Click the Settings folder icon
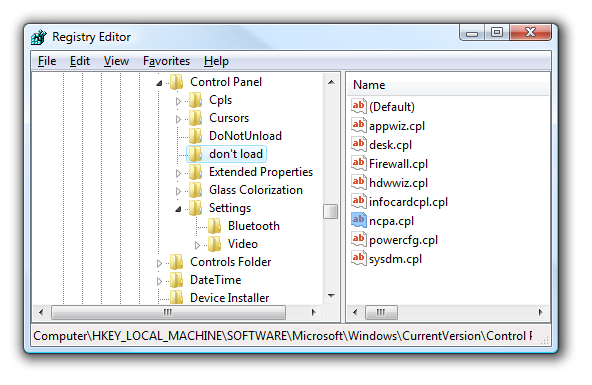 click(x=196, y=208)
